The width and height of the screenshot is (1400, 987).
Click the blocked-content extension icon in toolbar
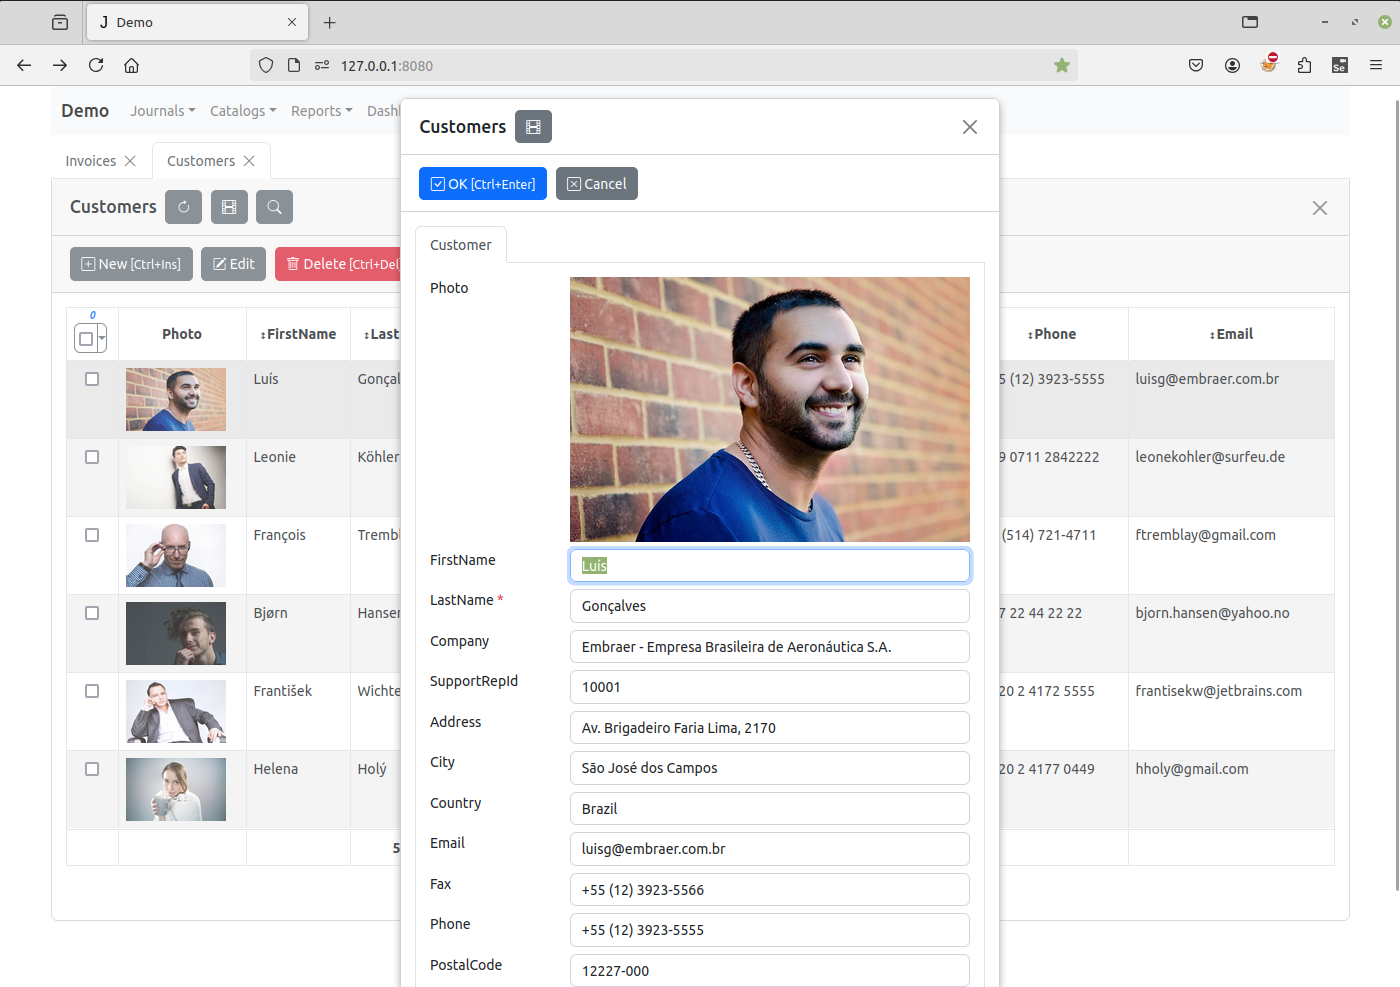(1269, 64)
